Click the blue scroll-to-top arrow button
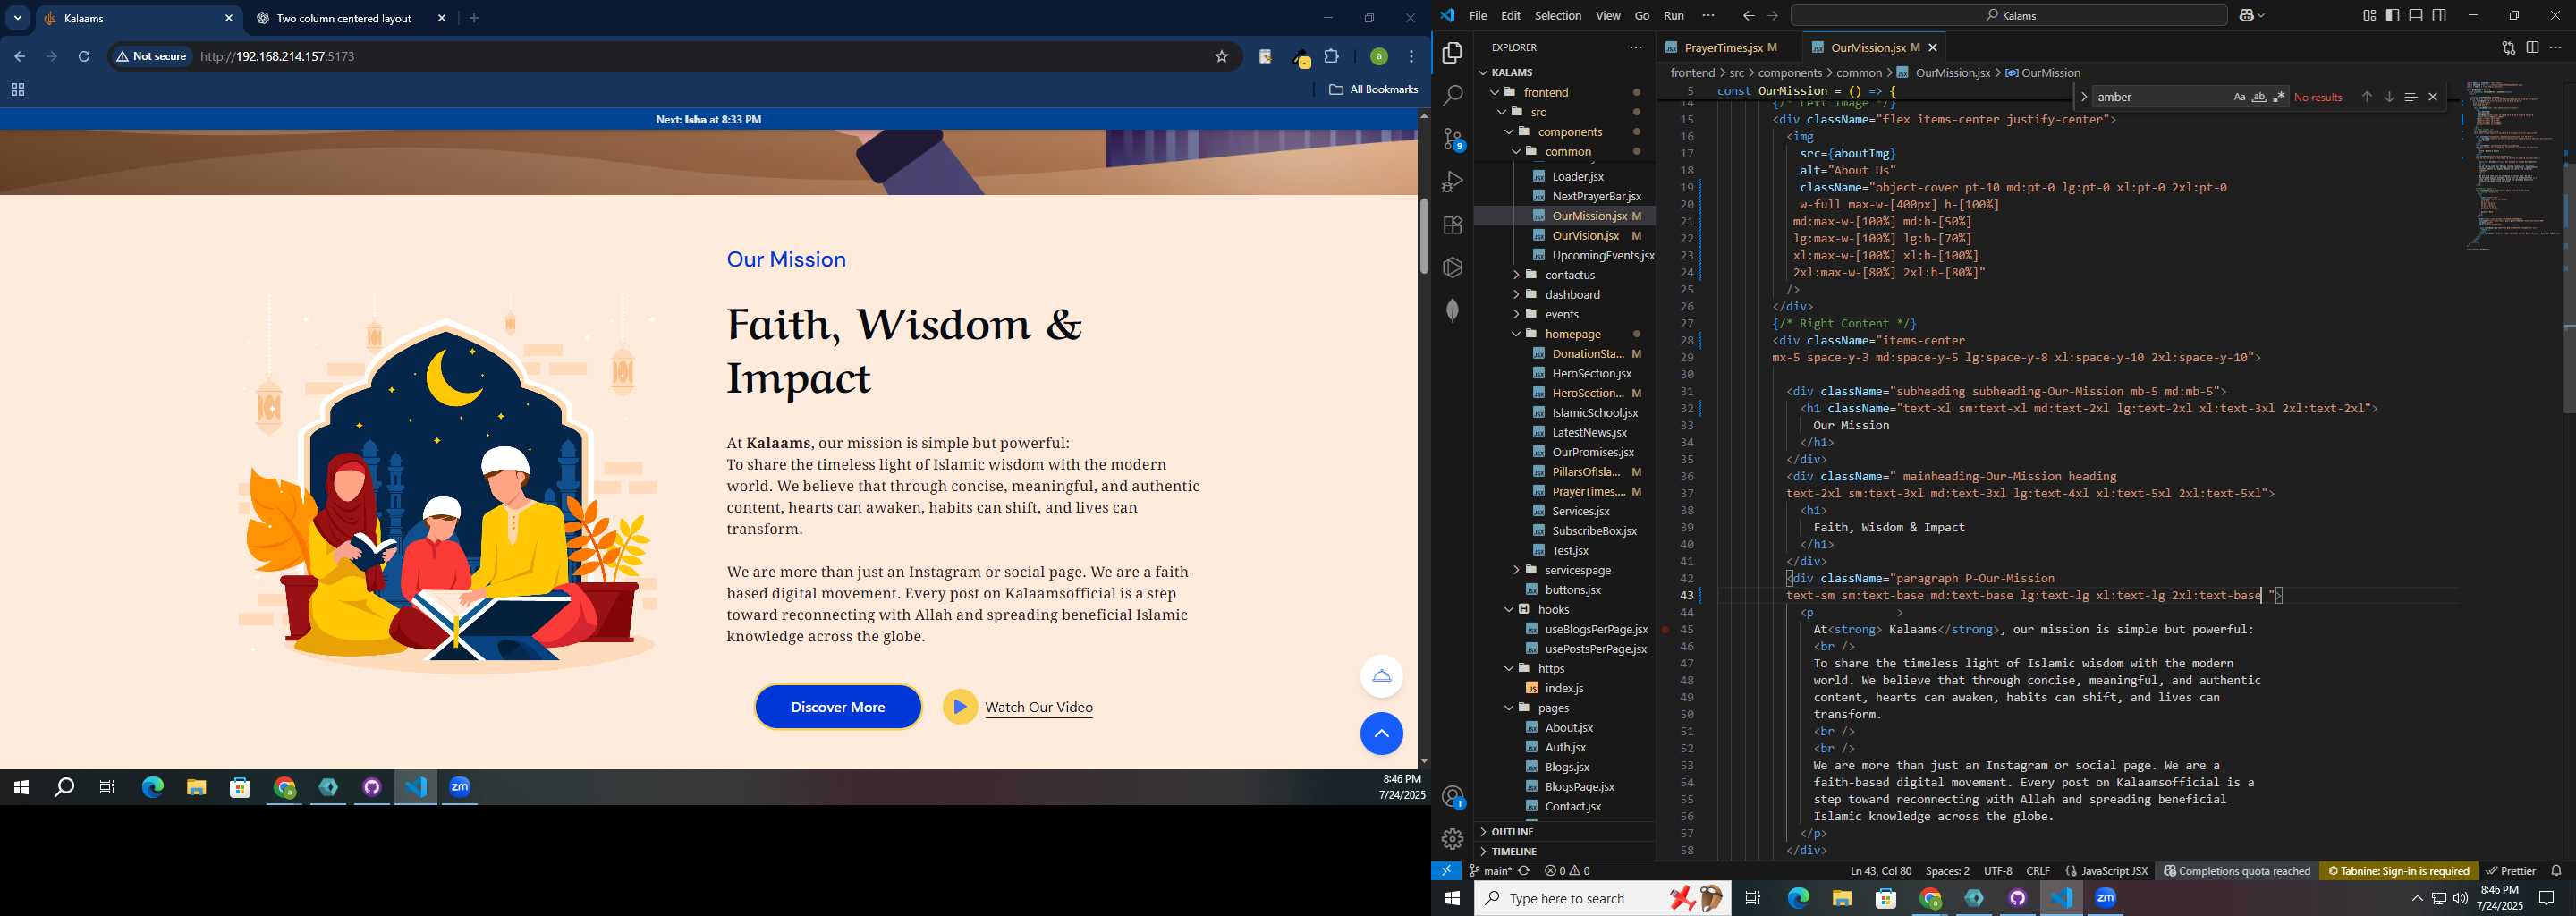Viewport: 2576px width, 916px height. [1381, 733]
